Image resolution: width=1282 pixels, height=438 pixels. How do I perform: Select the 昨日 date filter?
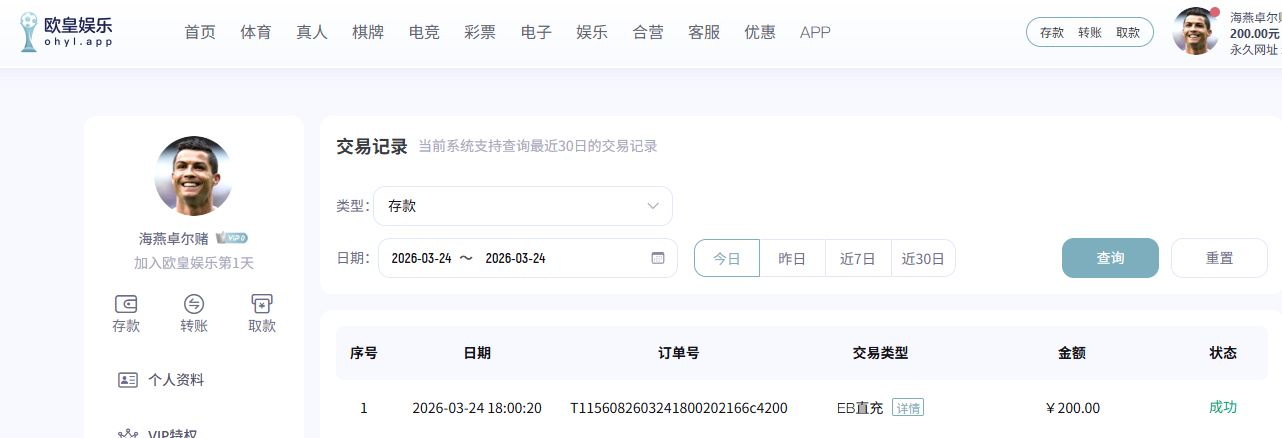tap(792, 258)
